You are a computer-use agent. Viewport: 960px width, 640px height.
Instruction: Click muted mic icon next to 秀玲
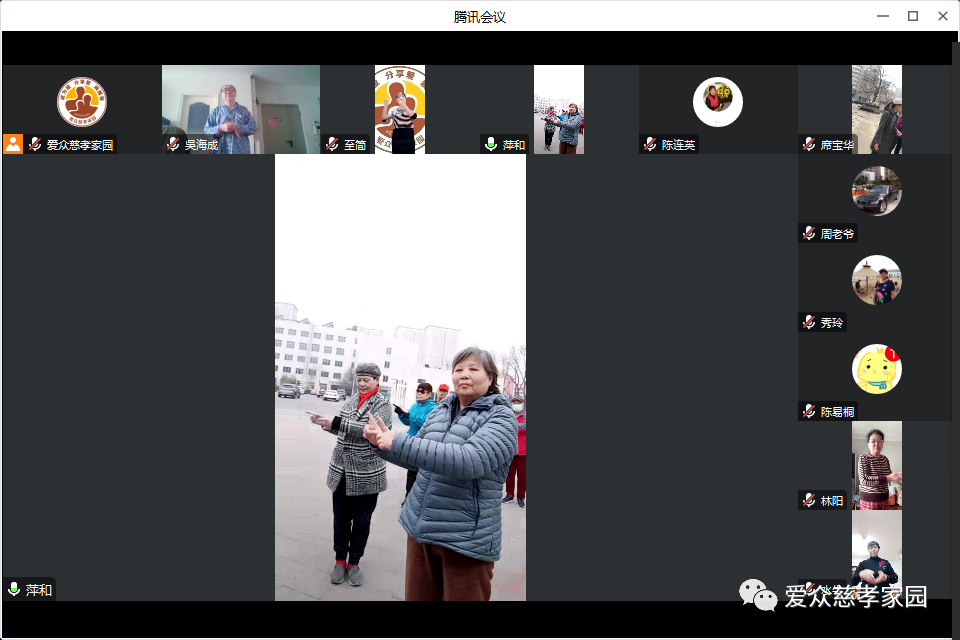click(809, 323)
